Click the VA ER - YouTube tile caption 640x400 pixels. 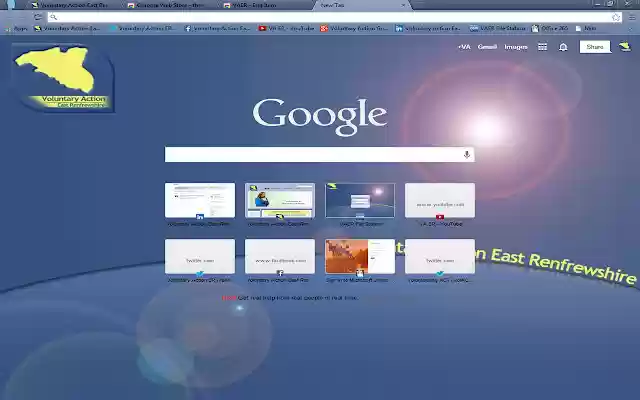[x=440, y=224]
